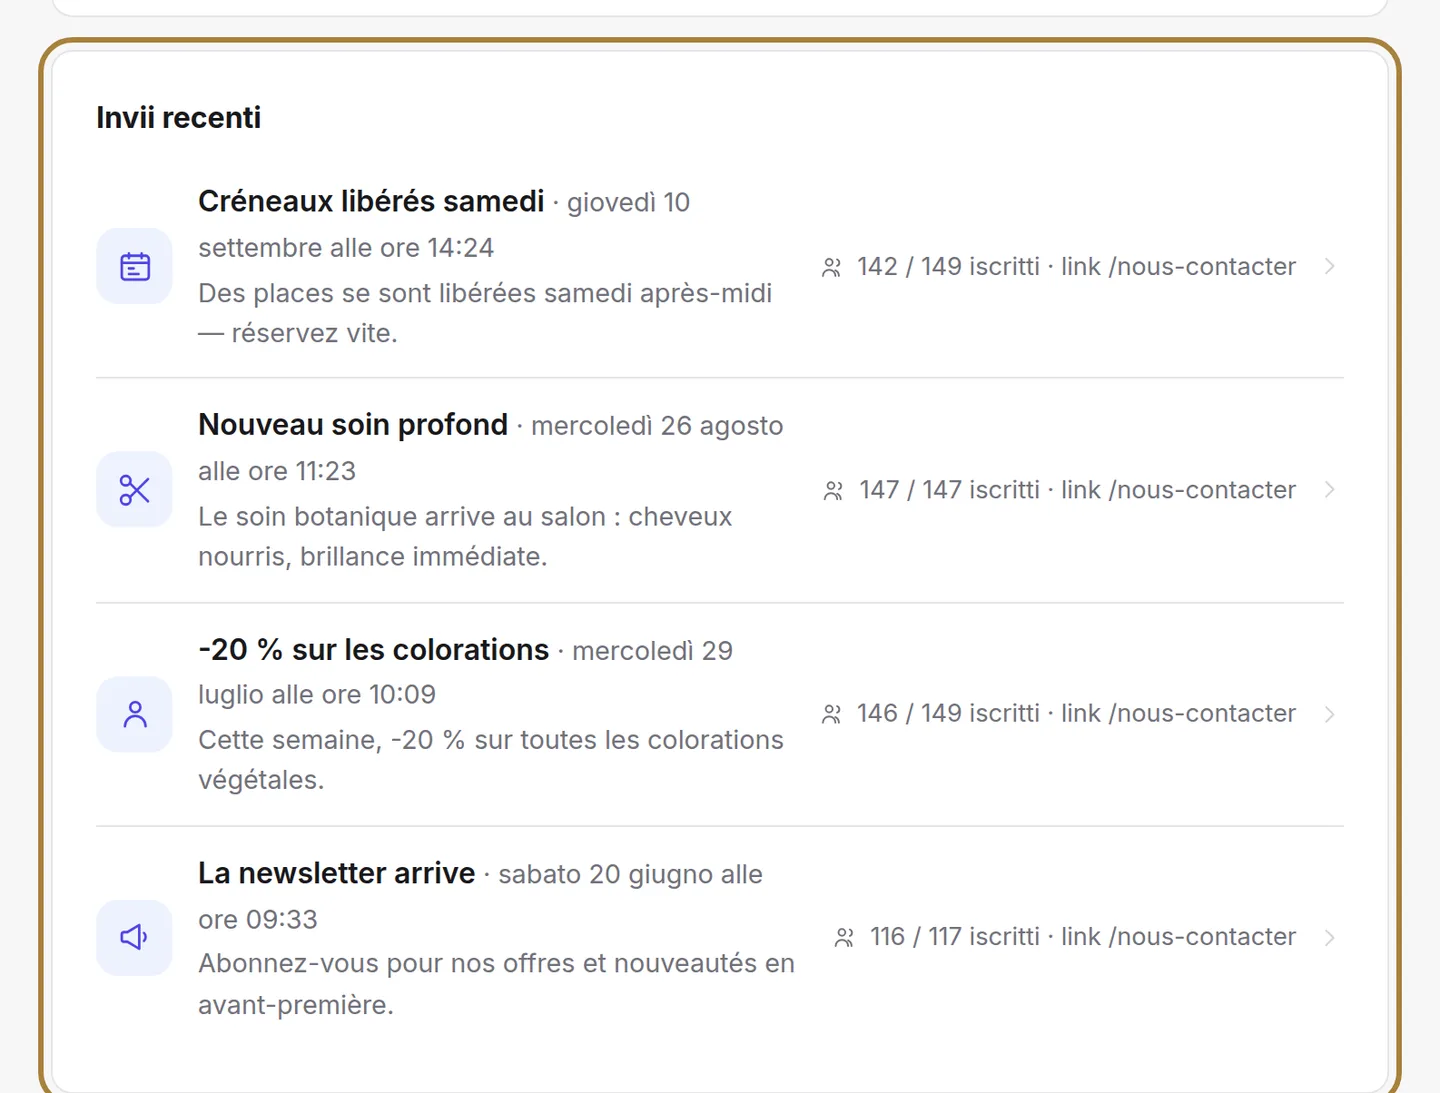Open the -20 % sur les colorations title
The image size is (1440, 1093).
point(374,650)
